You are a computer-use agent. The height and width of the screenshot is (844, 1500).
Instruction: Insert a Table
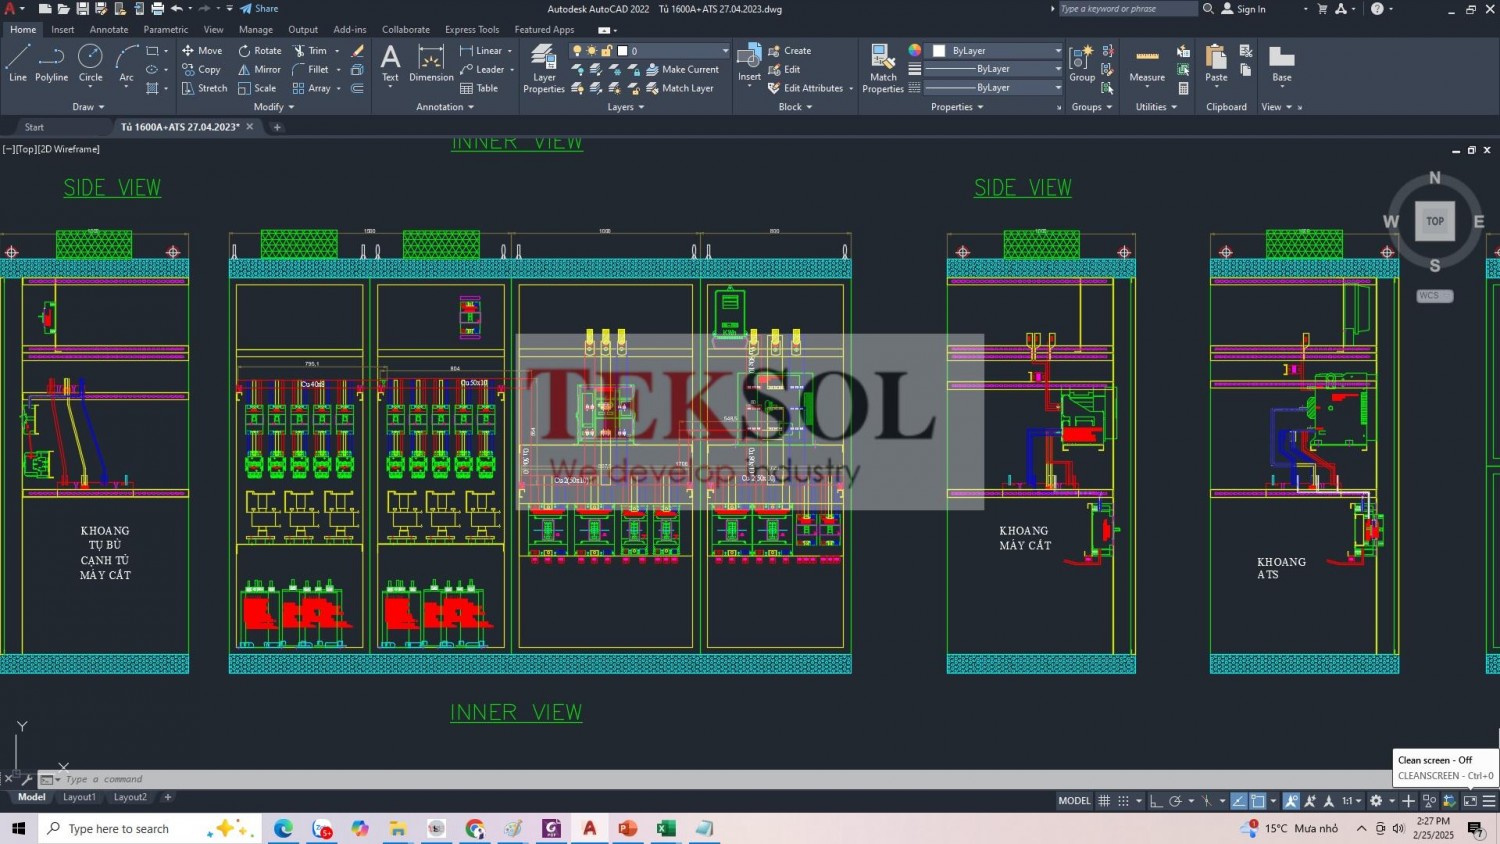pos(479,88)
